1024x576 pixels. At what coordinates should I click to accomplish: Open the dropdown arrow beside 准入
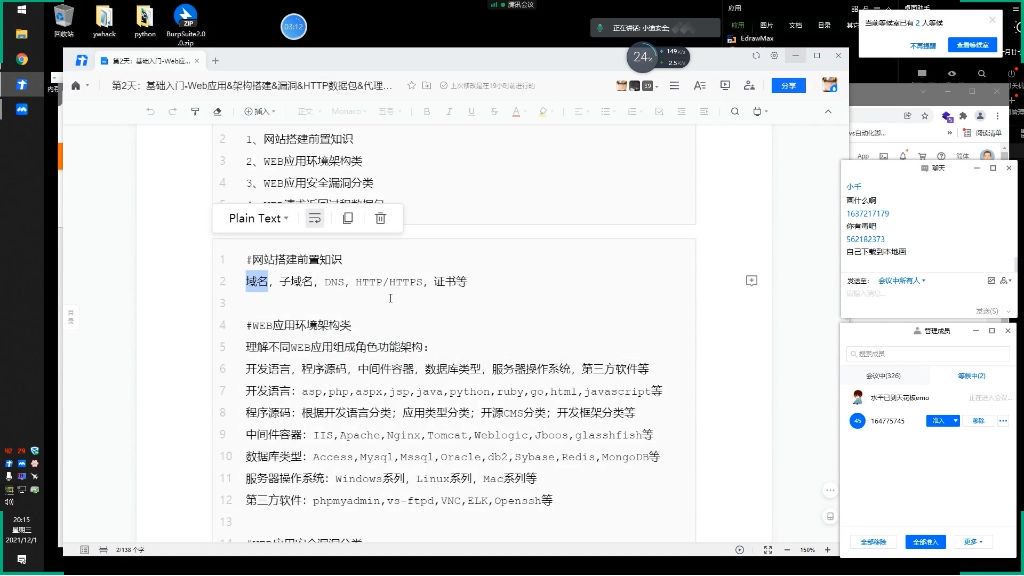(x=955, y=421)
